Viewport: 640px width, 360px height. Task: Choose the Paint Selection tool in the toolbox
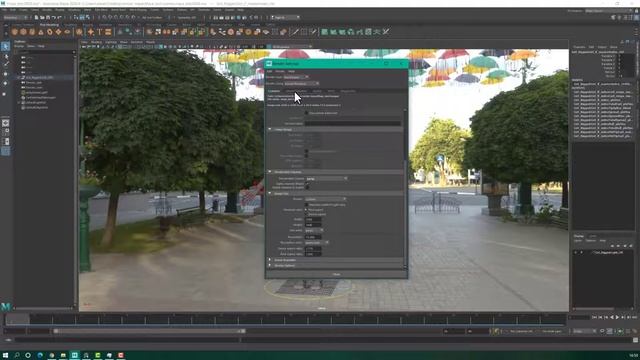[5, 64]
